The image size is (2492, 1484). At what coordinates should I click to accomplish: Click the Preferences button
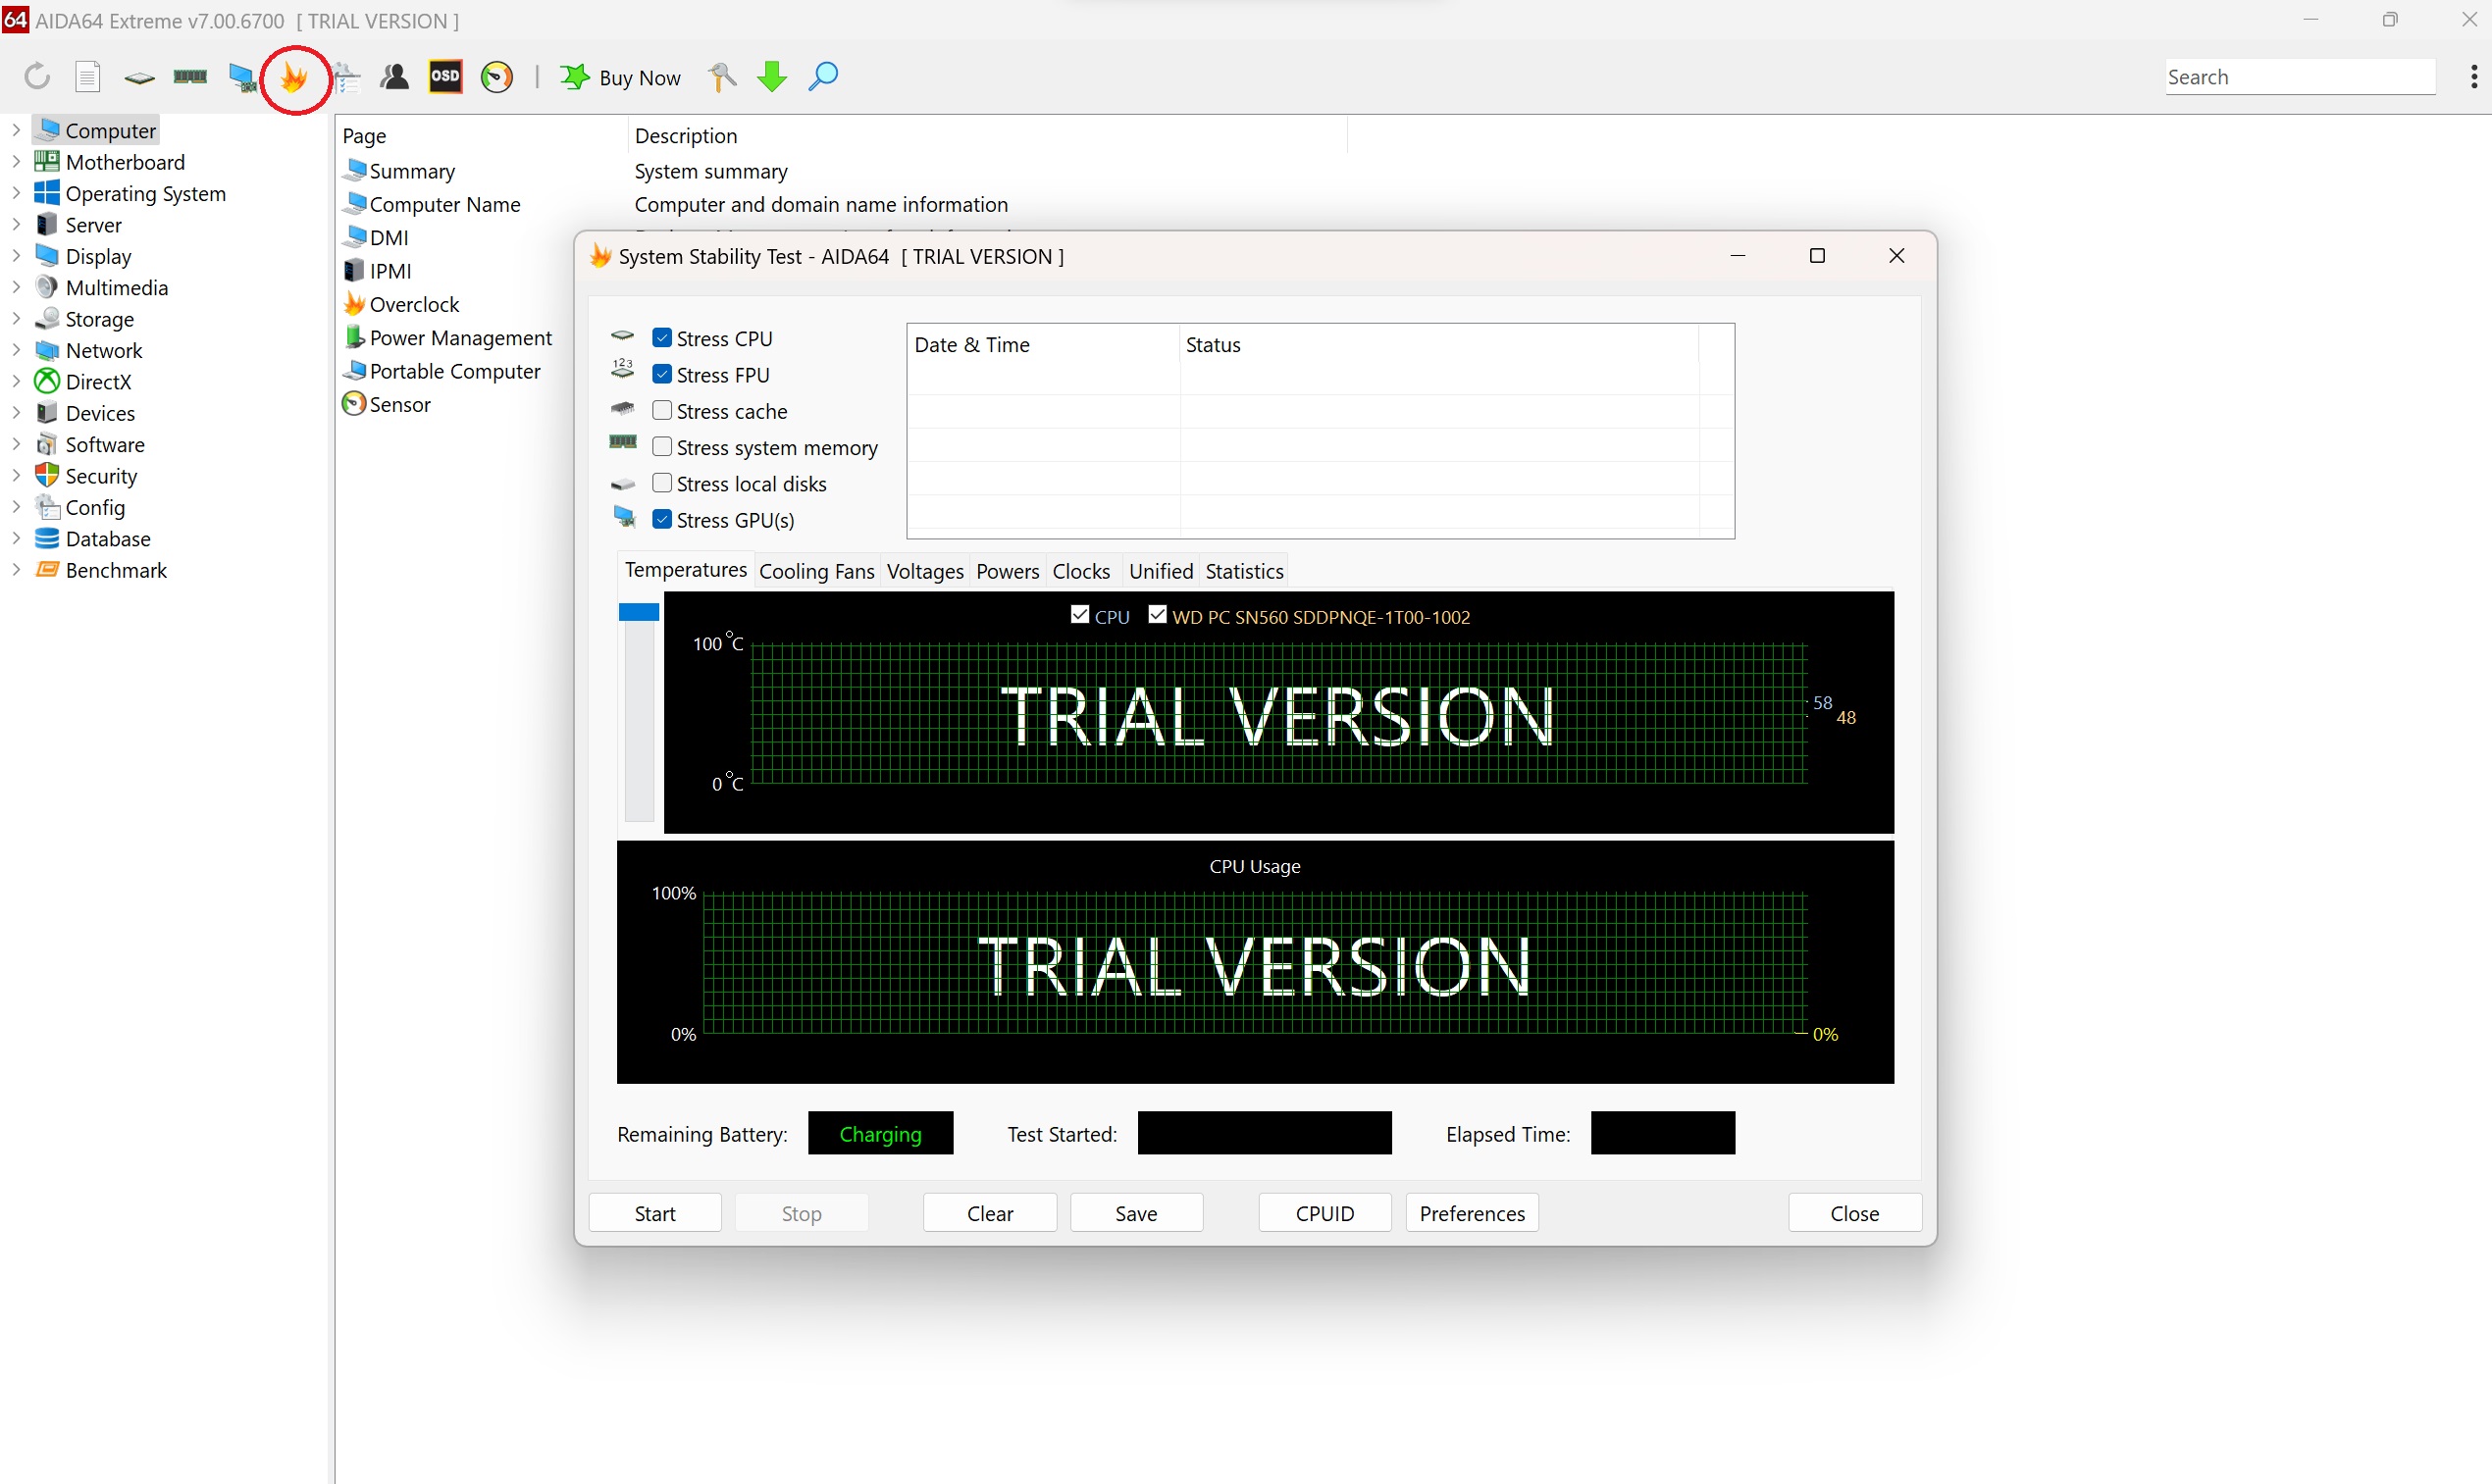(1472, 1212)
